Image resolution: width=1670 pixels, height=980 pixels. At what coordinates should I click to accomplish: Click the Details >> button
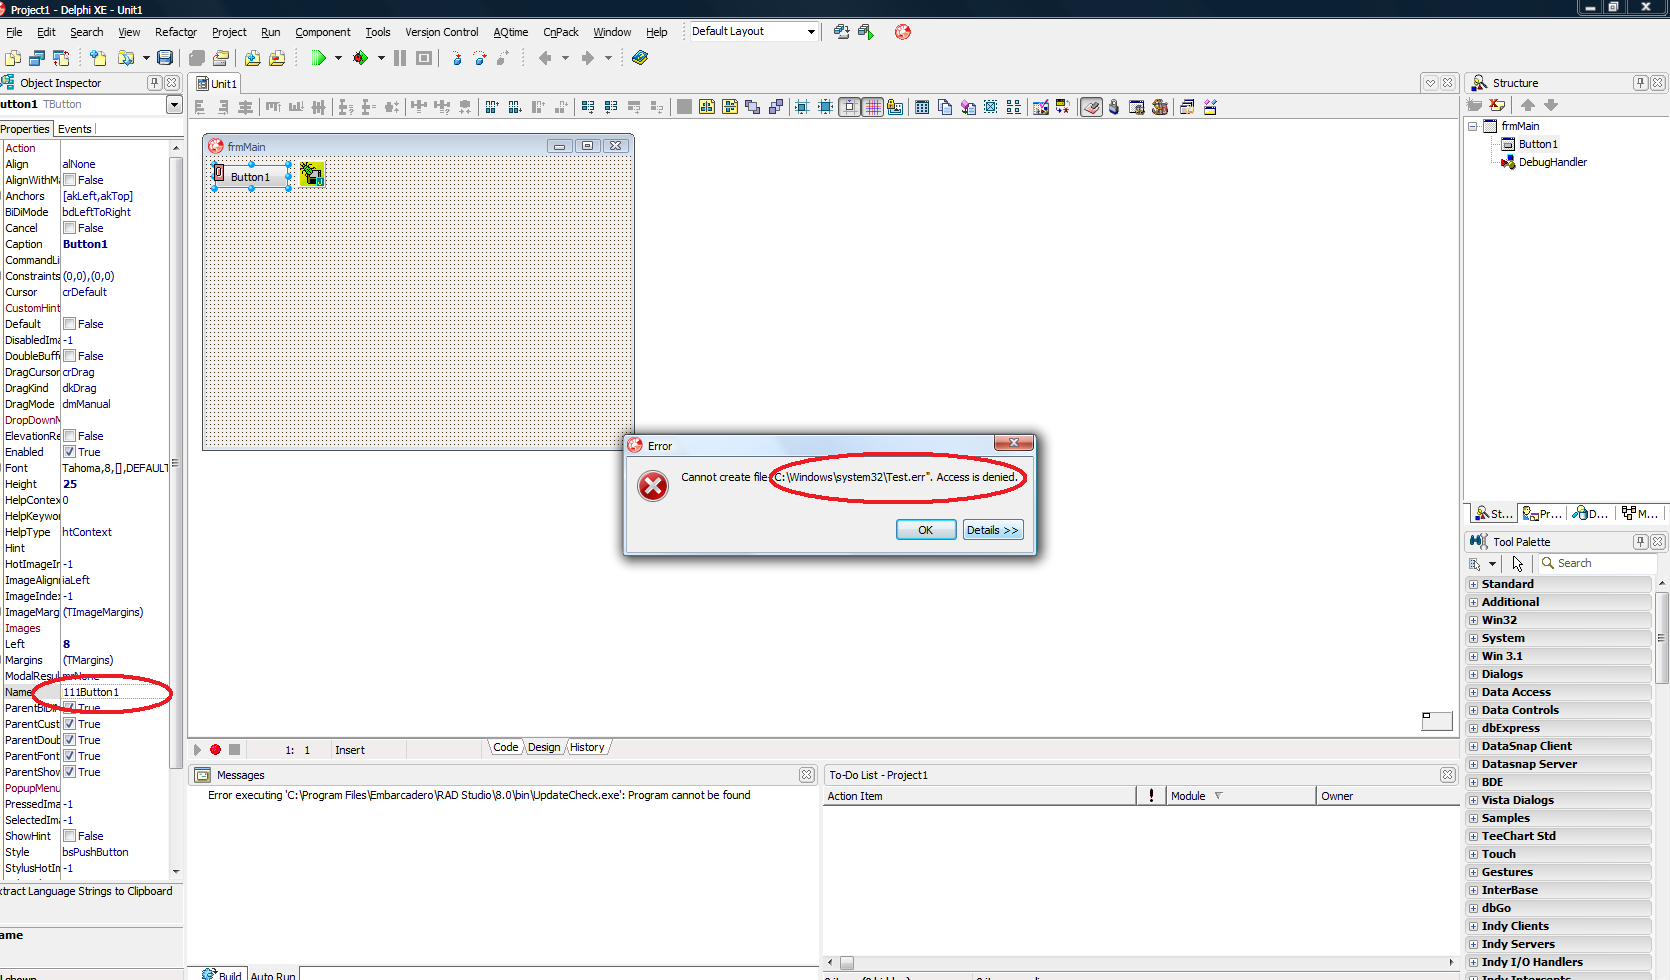tap(992, 530)
